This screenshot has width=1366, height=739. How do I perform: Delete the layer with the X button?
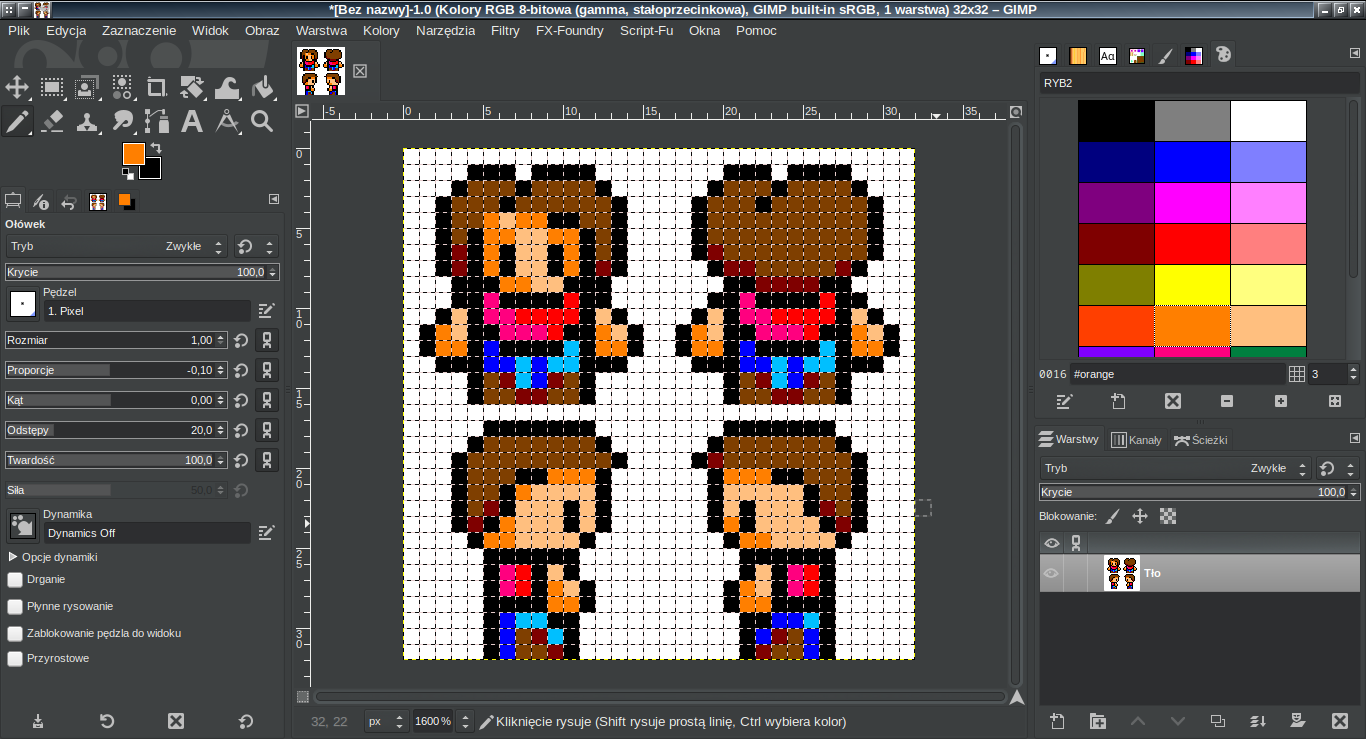click(1340, 721)
